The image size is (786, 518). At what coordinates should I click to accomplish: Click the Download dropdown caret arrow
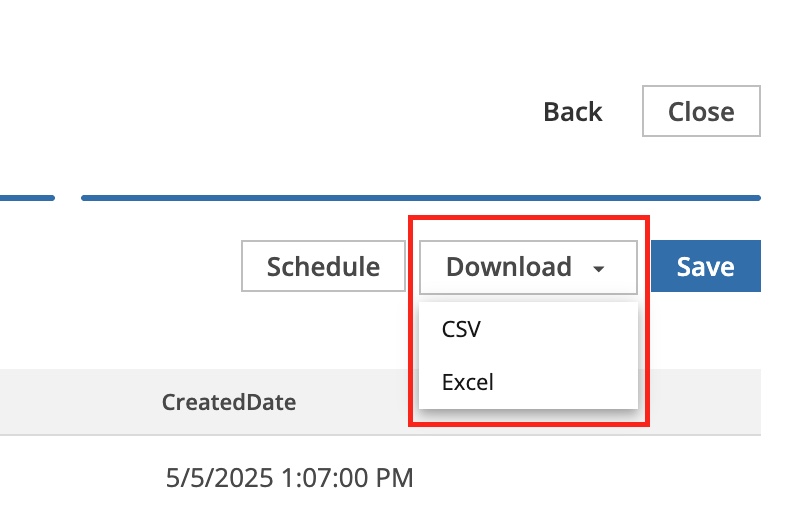599,268
